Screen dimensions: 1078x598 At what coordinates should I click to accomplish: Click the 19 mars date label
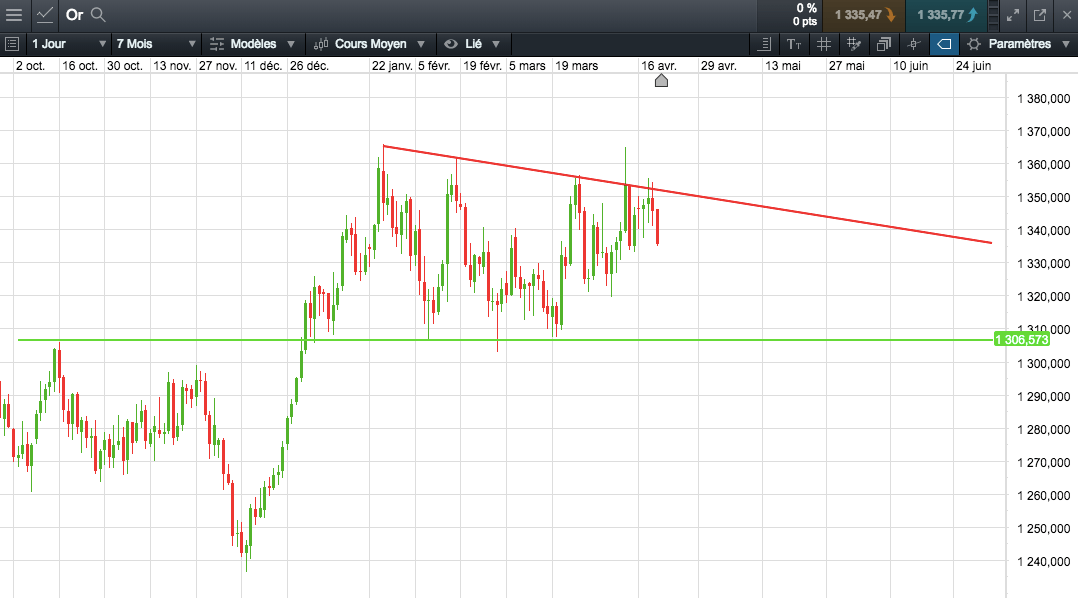(576, 66)
